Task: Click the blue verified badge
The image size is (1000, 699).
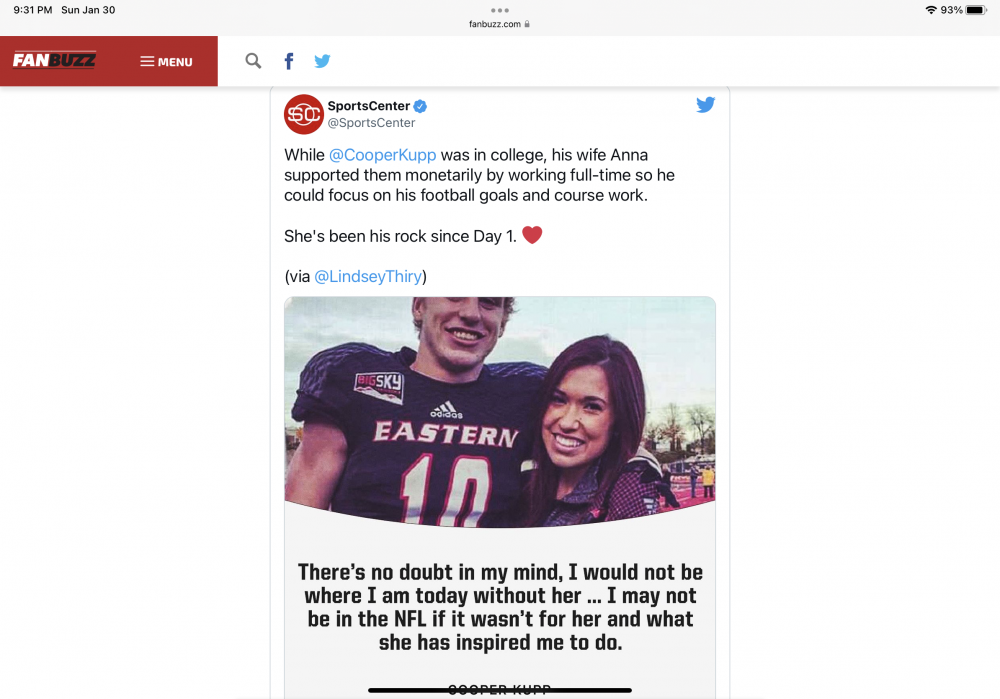Action: (421, 106)
